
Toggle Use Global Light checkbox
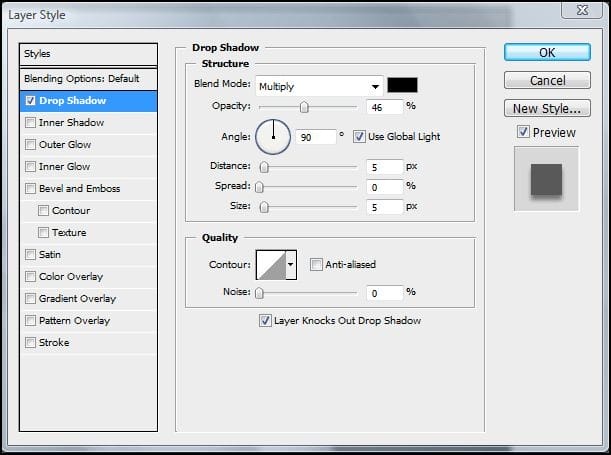tap(359, 137)
